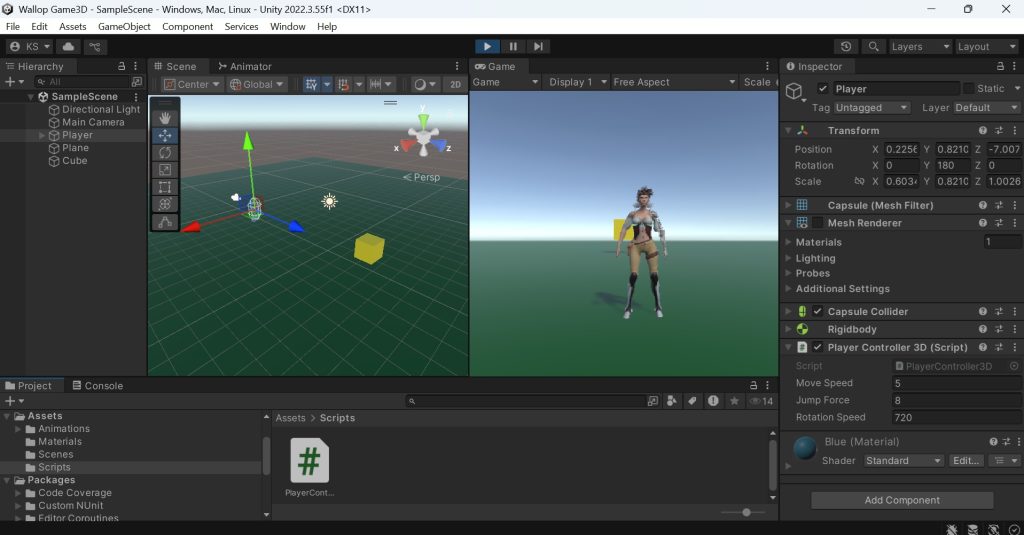Screen dimensions: 1024x535
Task: Switch to the Console tab
Action: tap(97, 385)
